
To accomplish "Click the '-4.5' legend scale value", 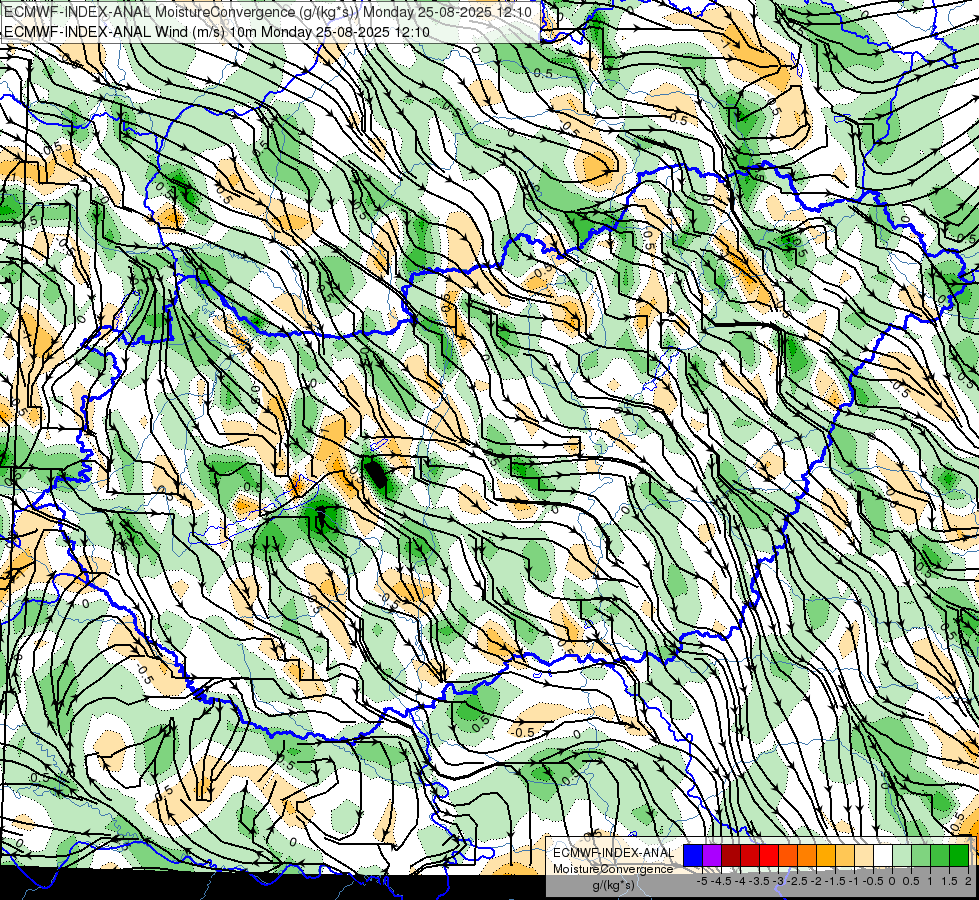I will coord(722,881).
